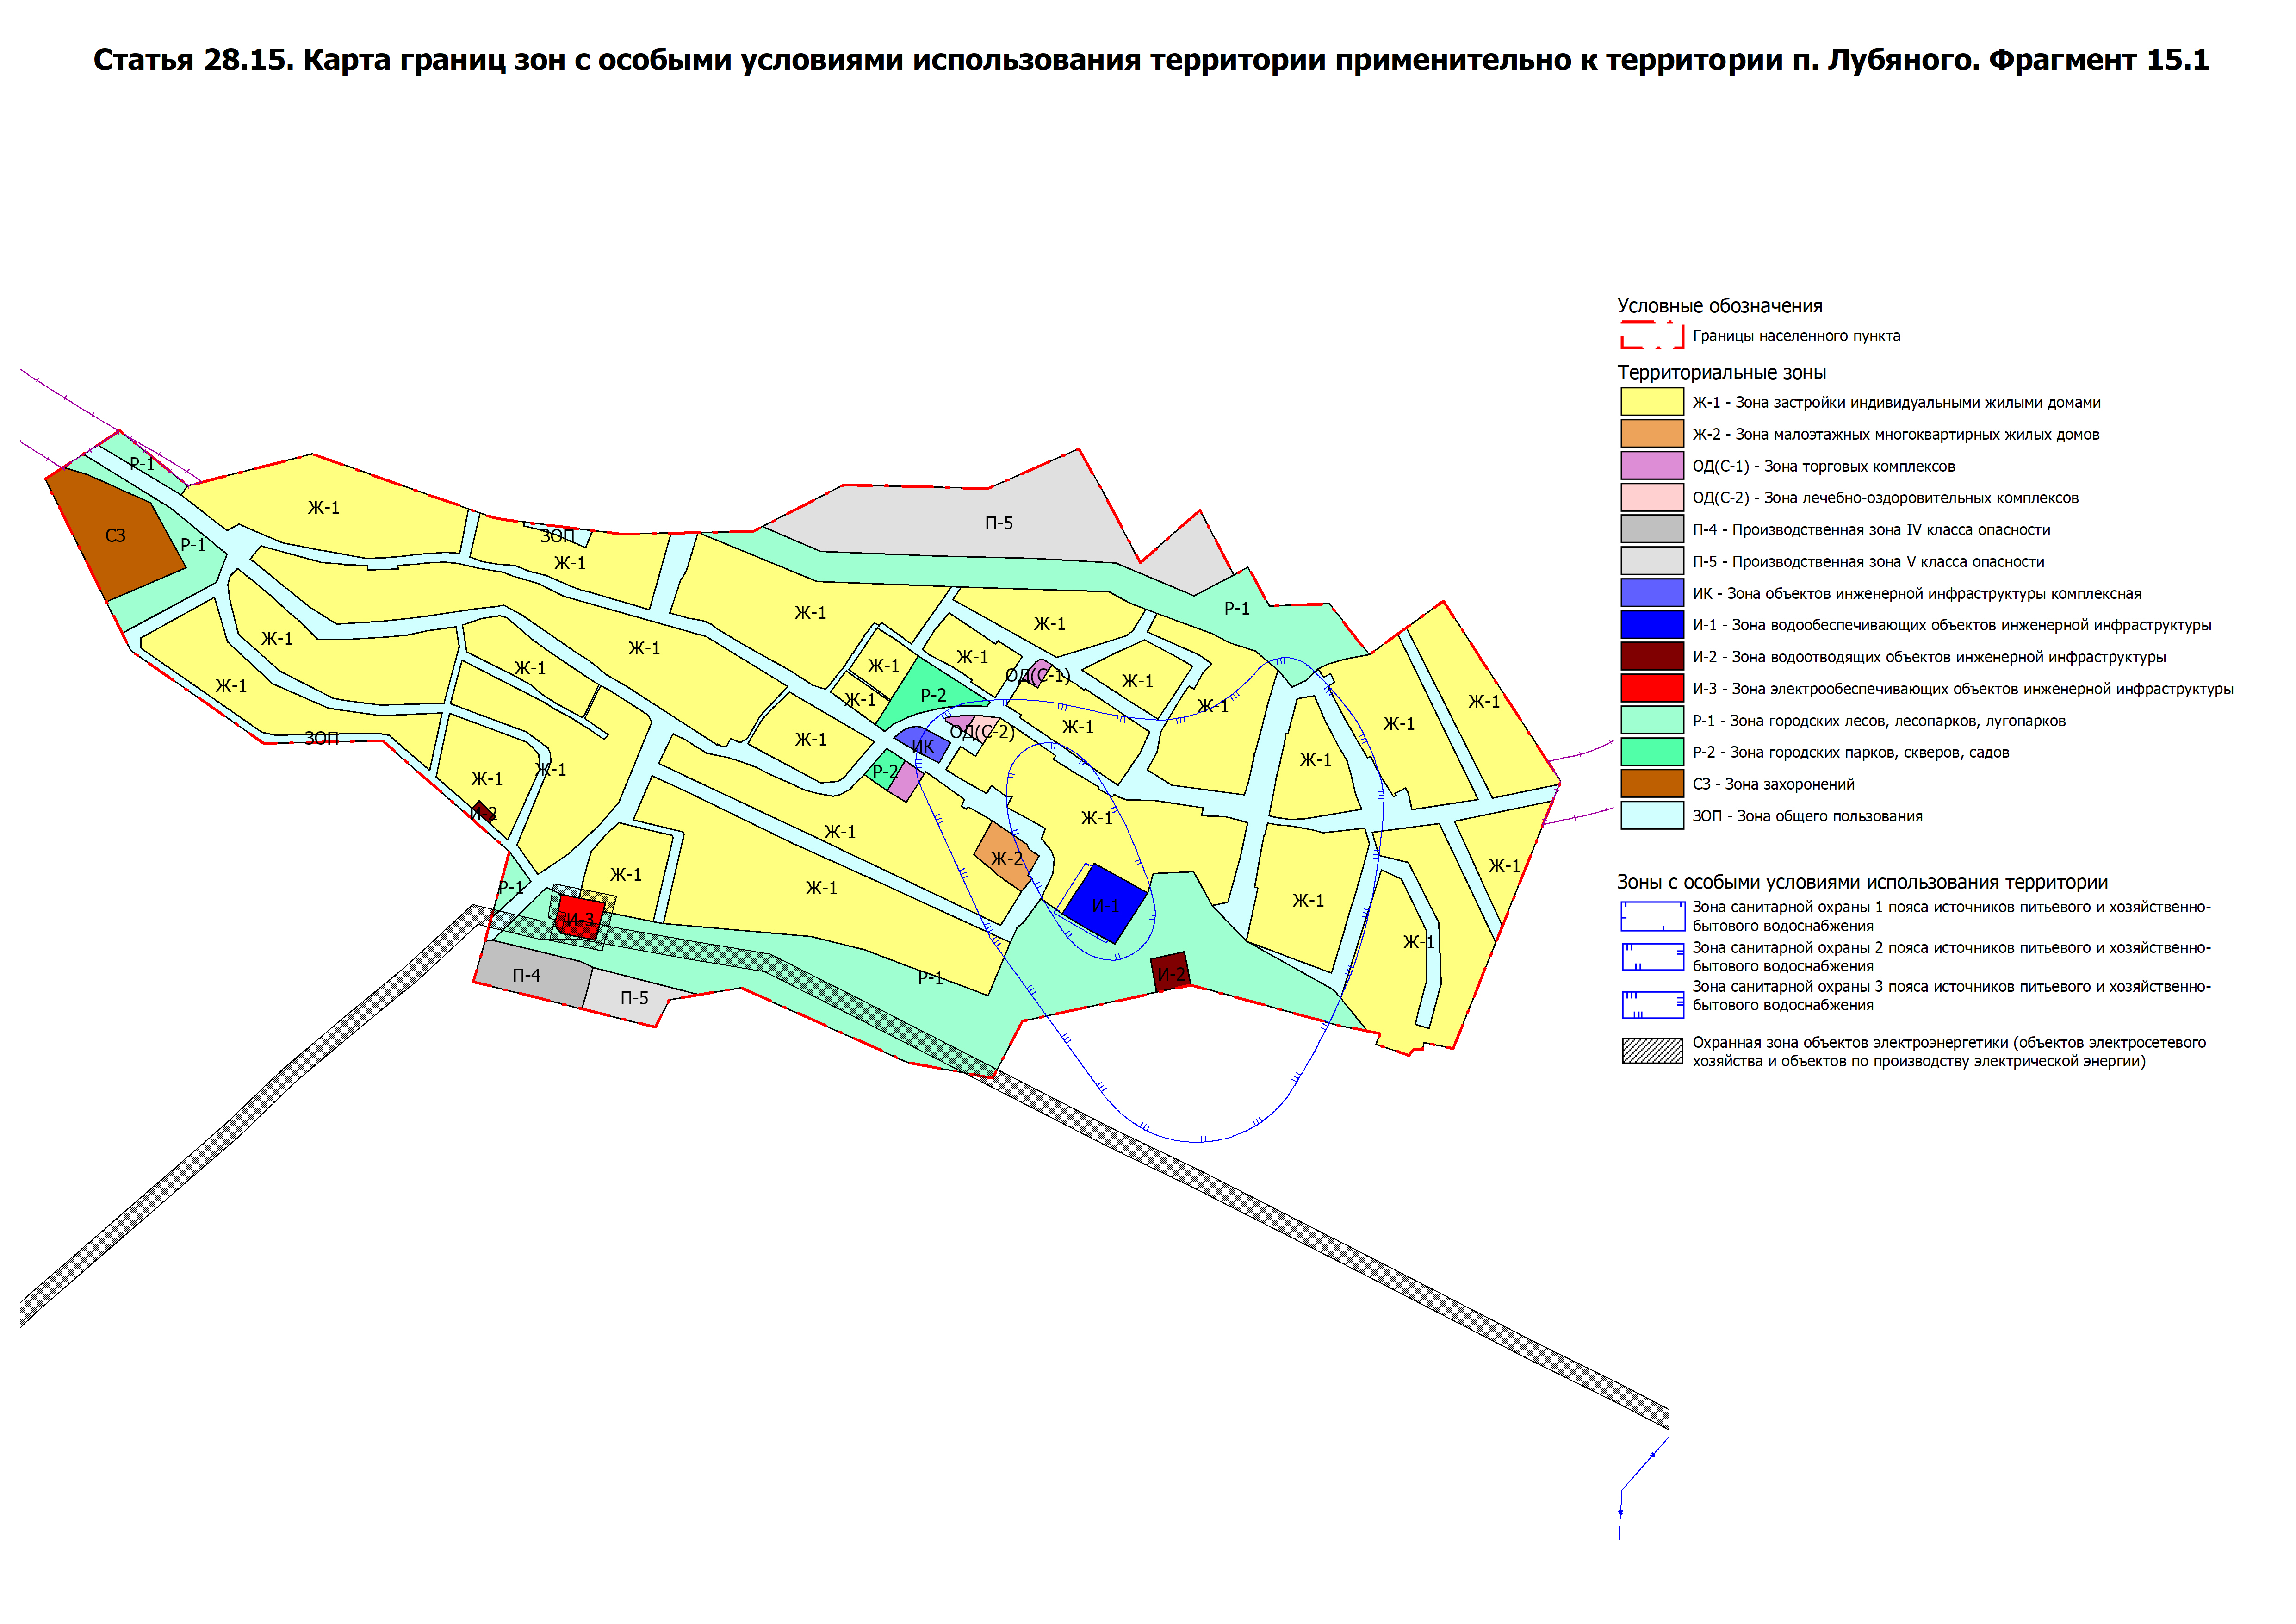Click the Ж-1 yellow legend swatch
This screenshot has height=1624, width=2296.
click(1651, 402)
